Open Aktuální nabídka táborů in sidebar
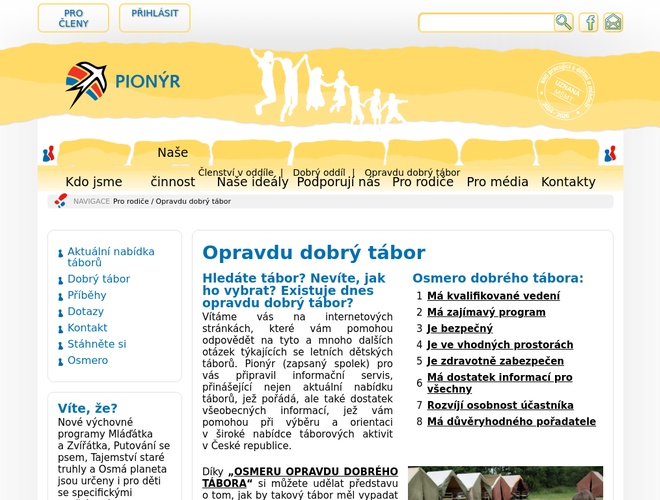This screenshot has width=660, height=500. click(110, 257)
